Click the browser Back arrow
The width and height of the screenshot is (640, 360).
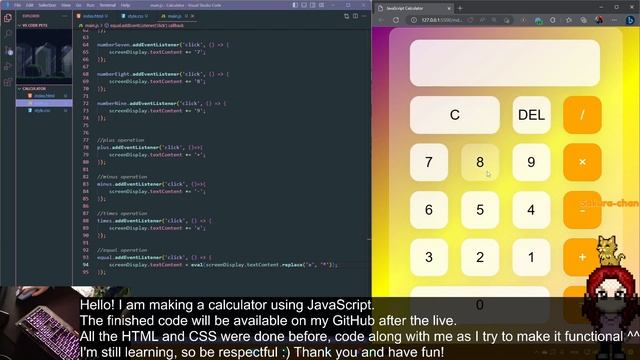click(381, 20)
